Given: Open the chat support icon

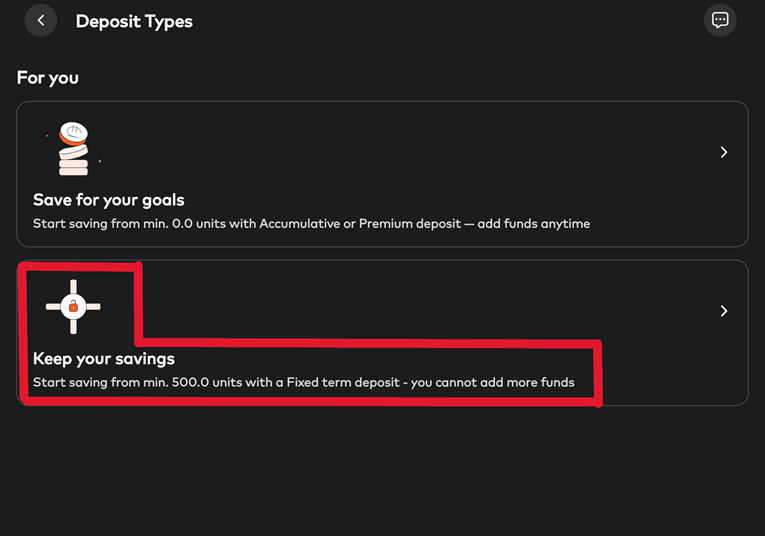Looking at the screenshot, I should click(719, 20).
